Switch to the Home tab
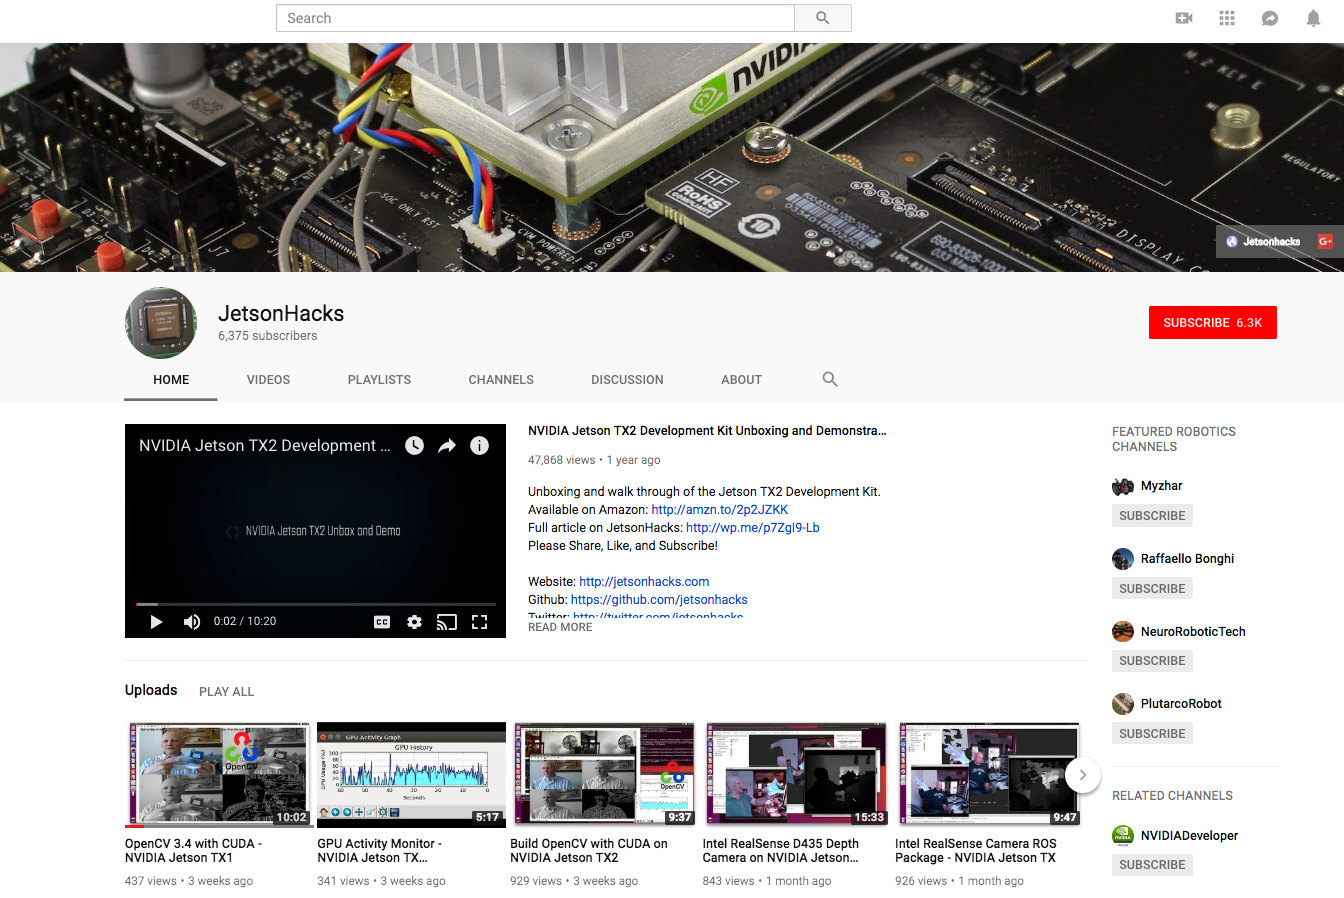Screen dimensions: 1344x898 171,380
